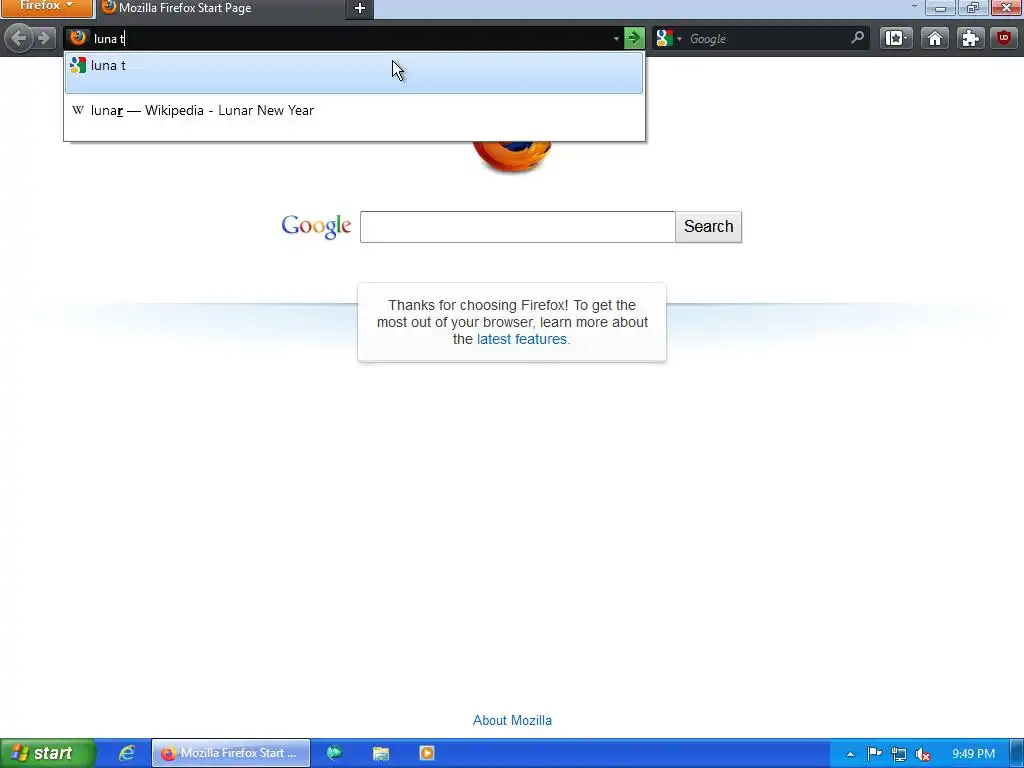
Task: Click the 9:49 PM clock
Action: point(973,754)
